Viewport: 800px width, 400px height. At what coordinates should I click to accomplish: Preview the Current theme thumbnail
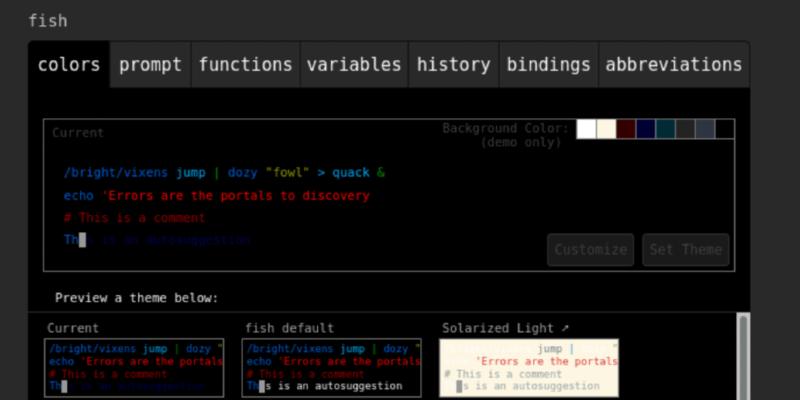(x=135, y=367)
